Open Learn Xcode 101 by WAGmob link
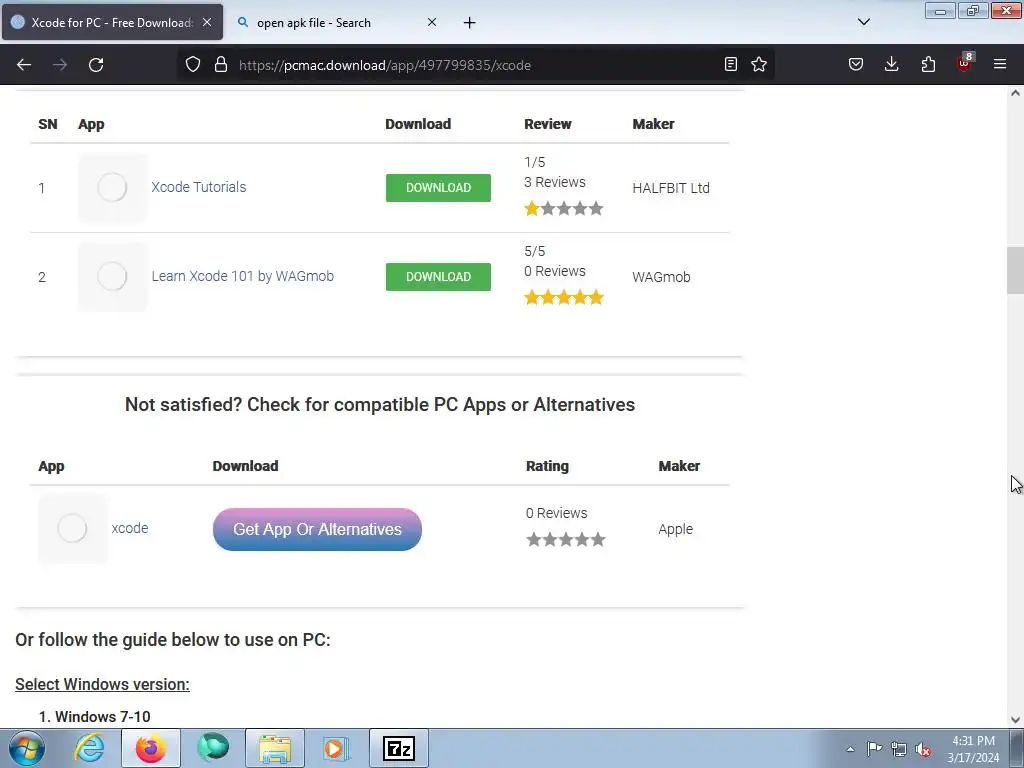This screenshot has height=768, width=1024. tap(242, 276)
